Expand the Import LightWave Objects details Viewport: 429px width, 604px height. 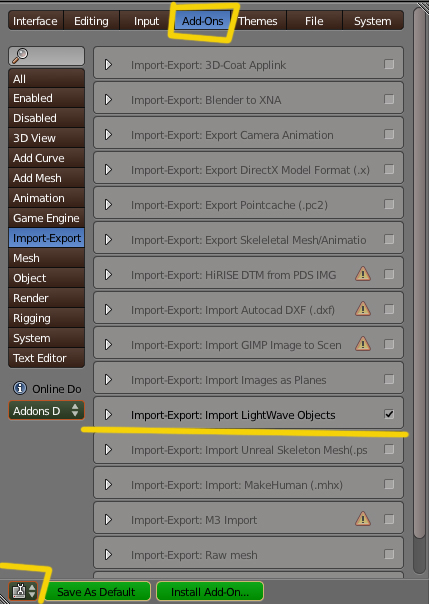coord(108,415)
